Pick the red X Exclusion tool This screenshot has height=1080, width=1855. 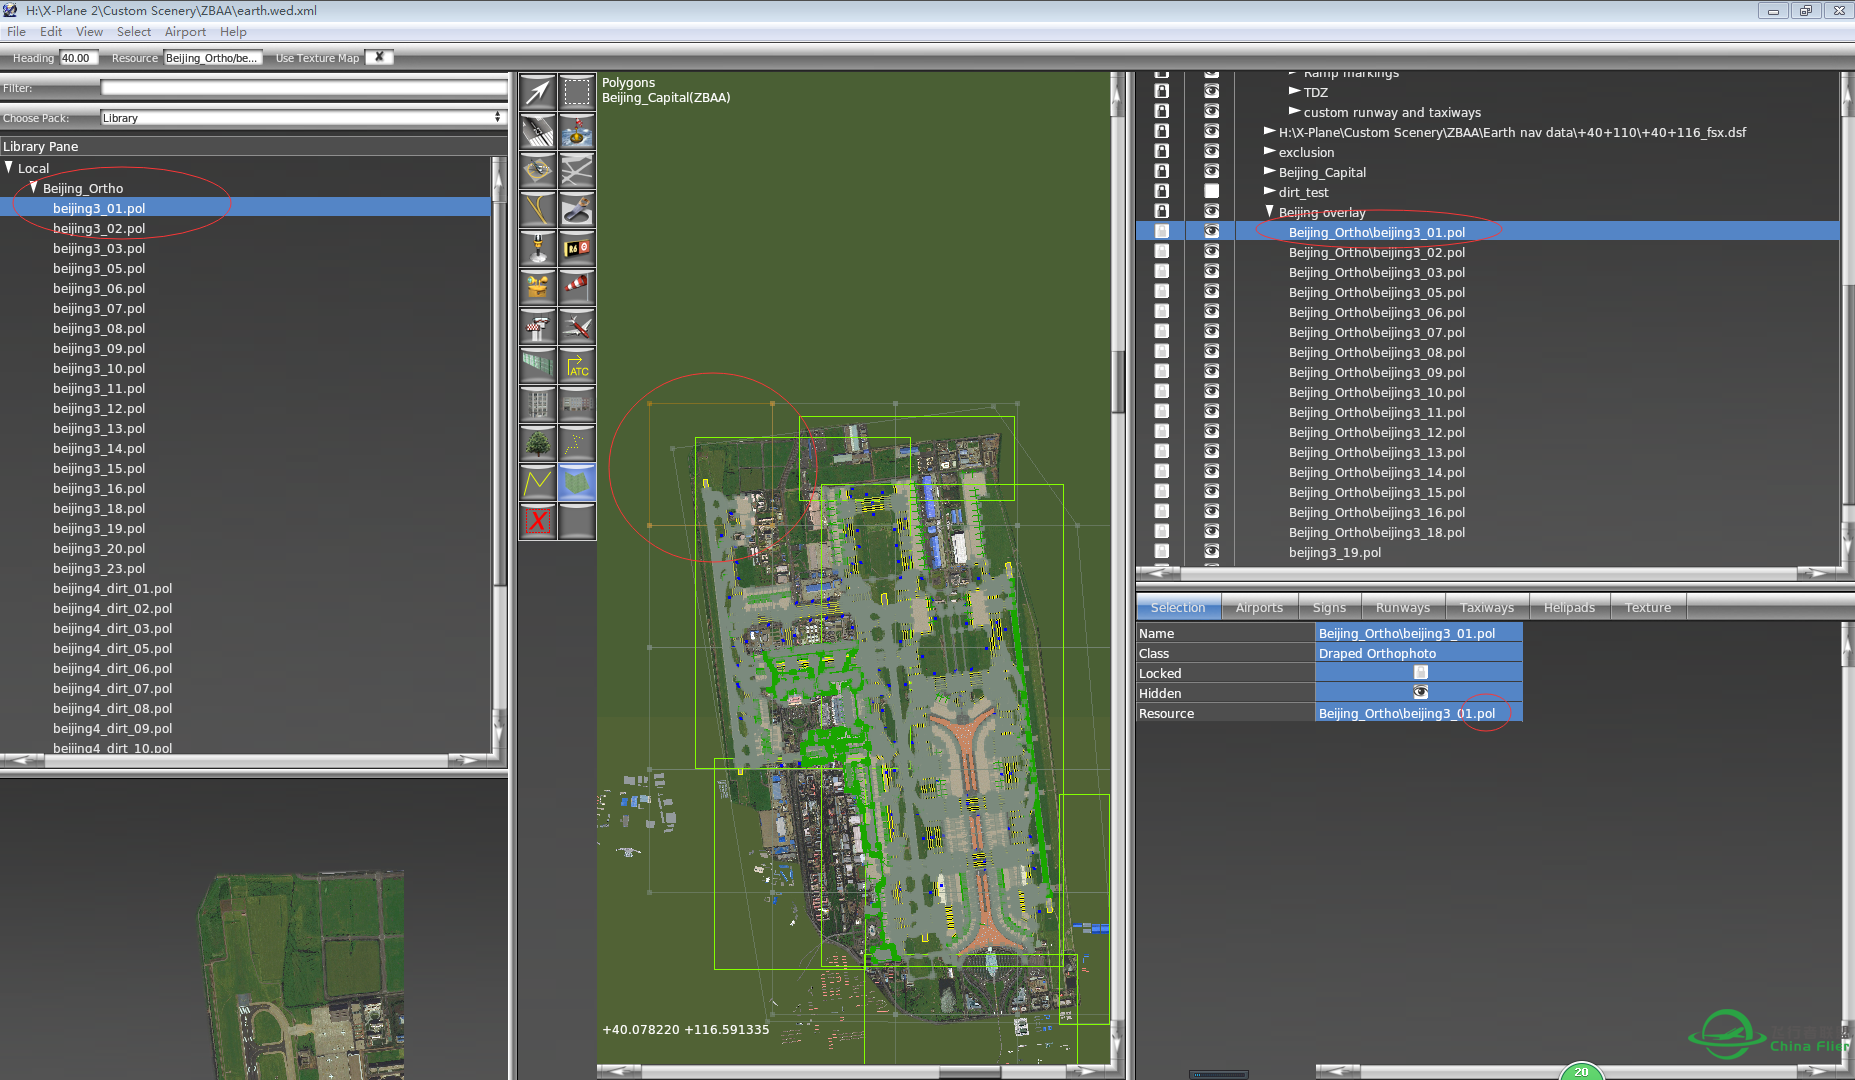tap(538, 521)
